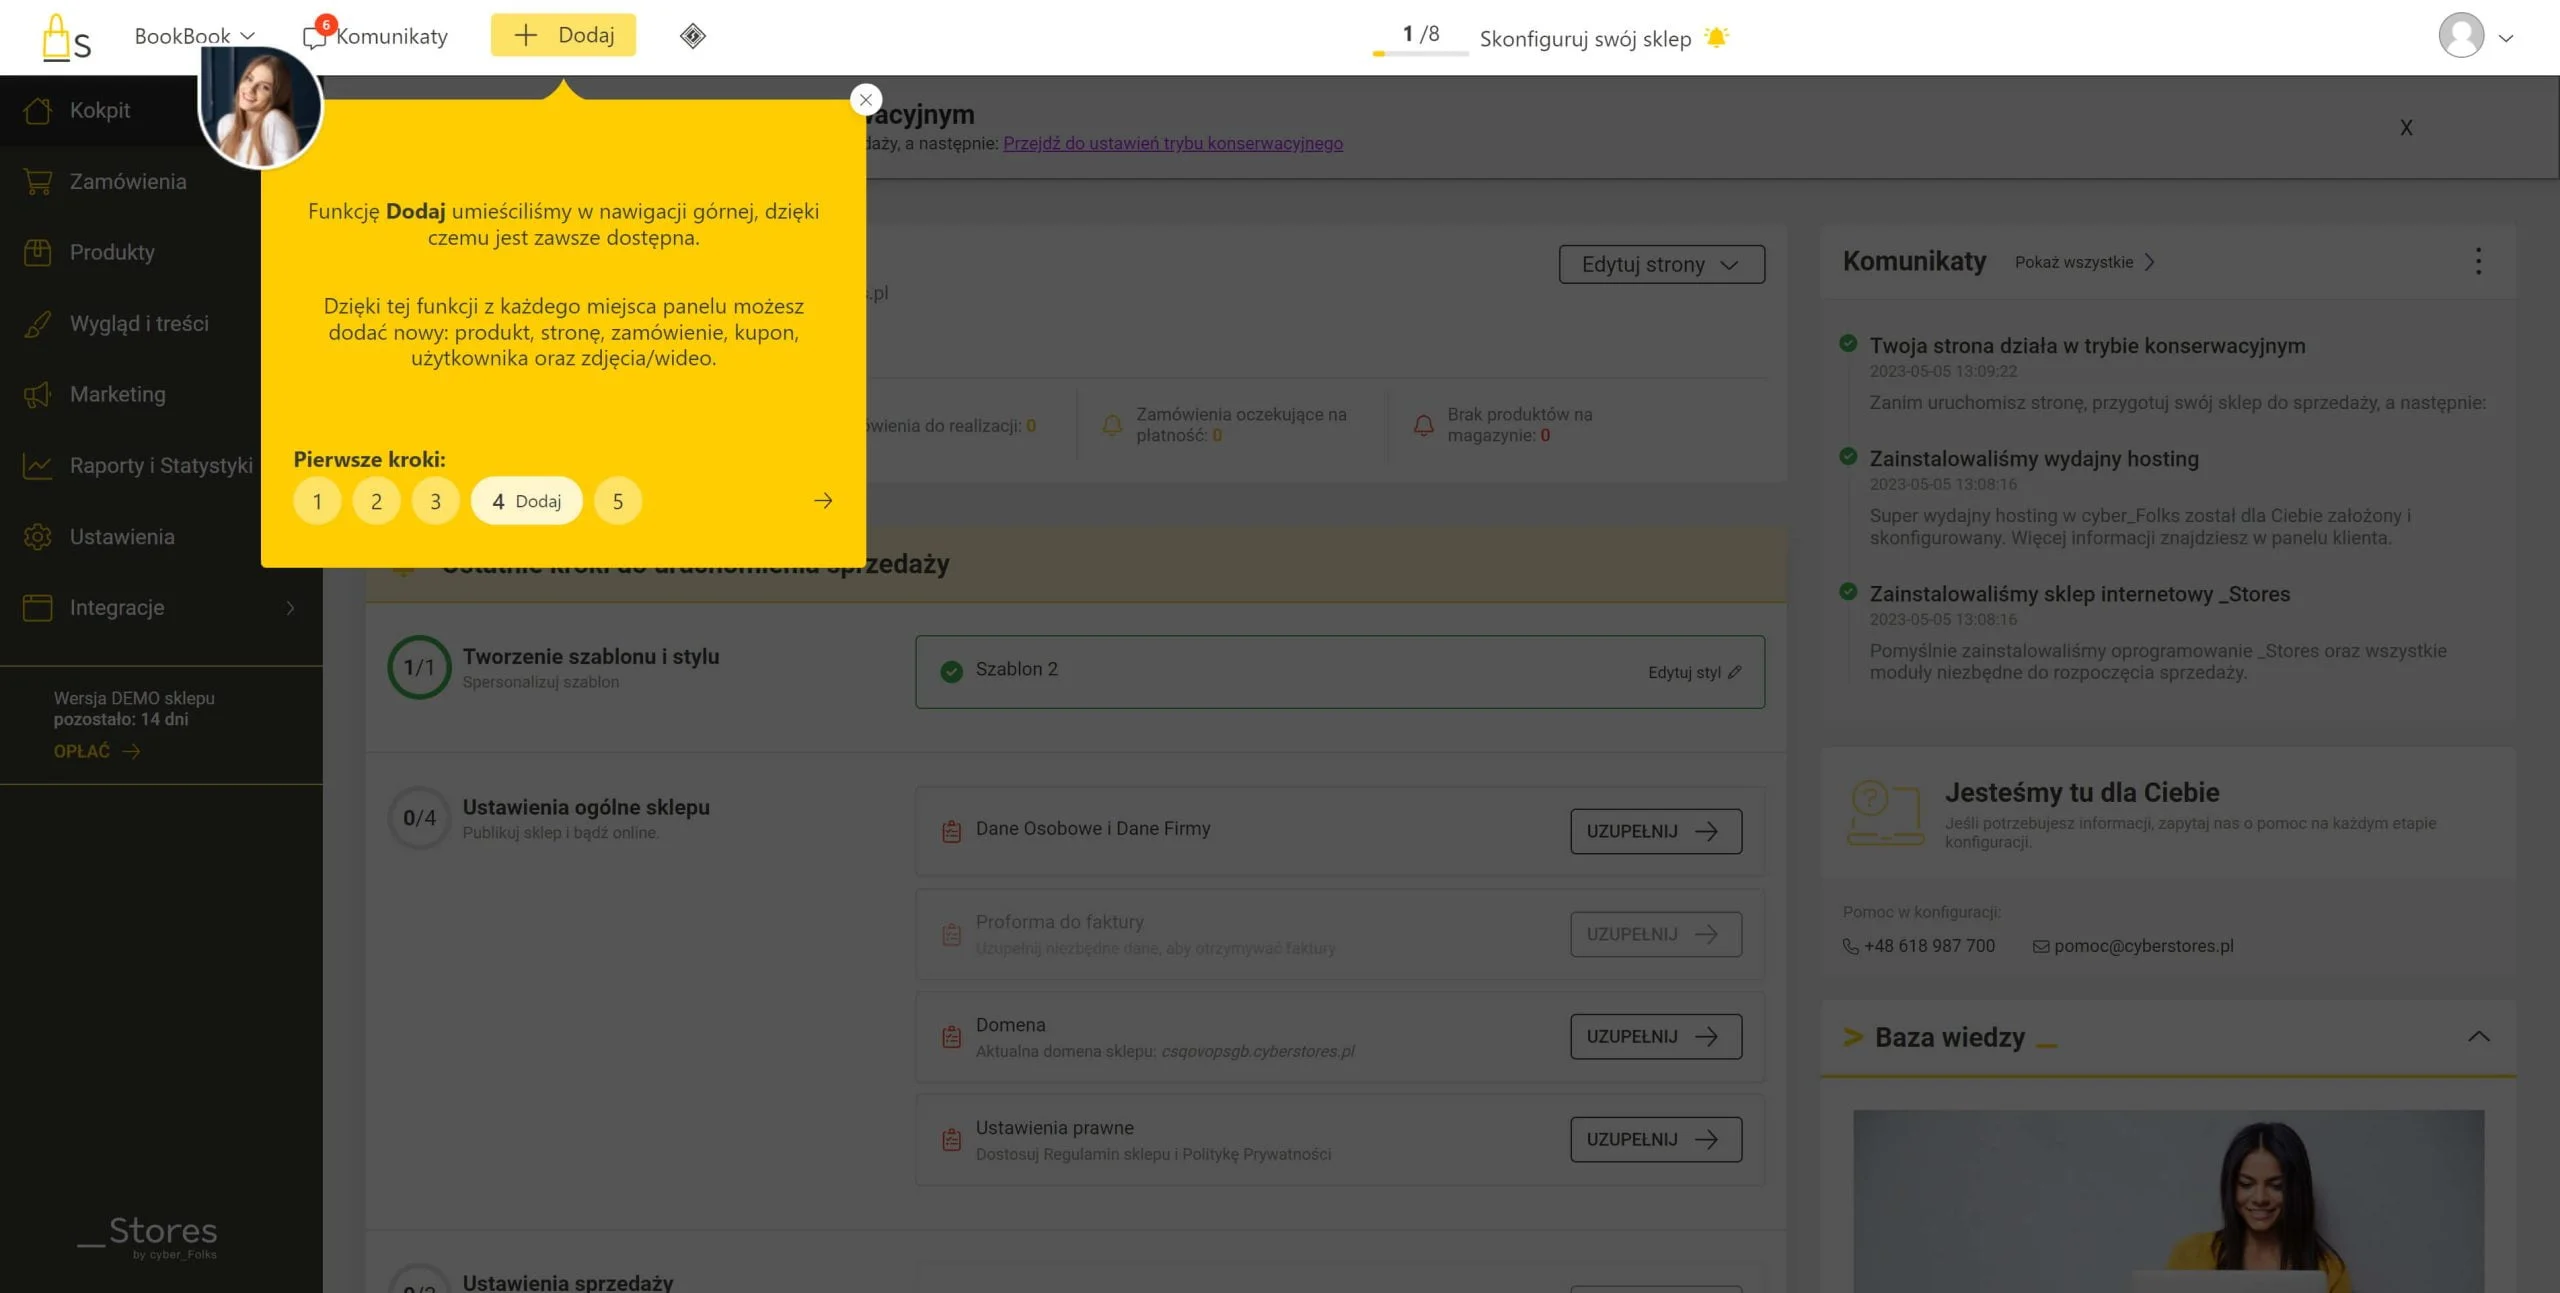Image resolution: width=2560 pixels, height=1293 pixels.
Task: Open Zamówienia menu item
Action: [x=128, y=181]
